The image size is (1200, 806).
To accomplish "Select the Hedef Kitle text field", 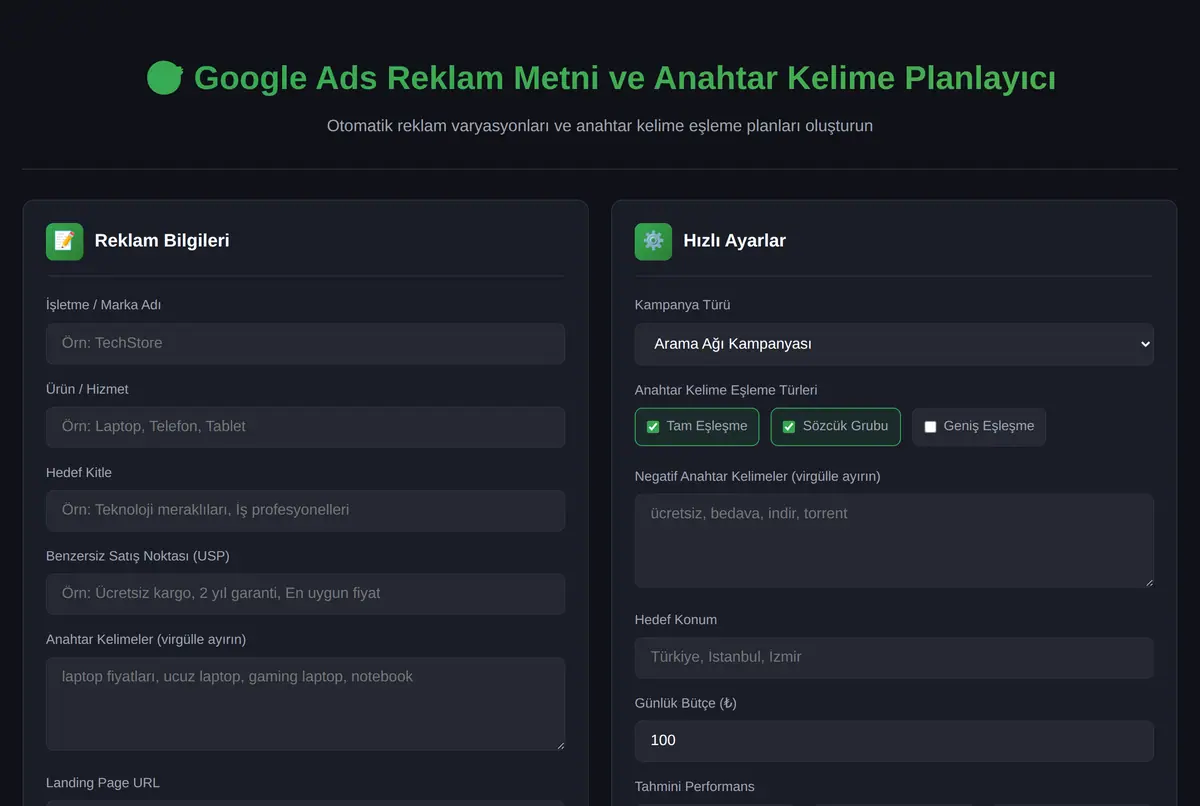I will coord(305,510).
